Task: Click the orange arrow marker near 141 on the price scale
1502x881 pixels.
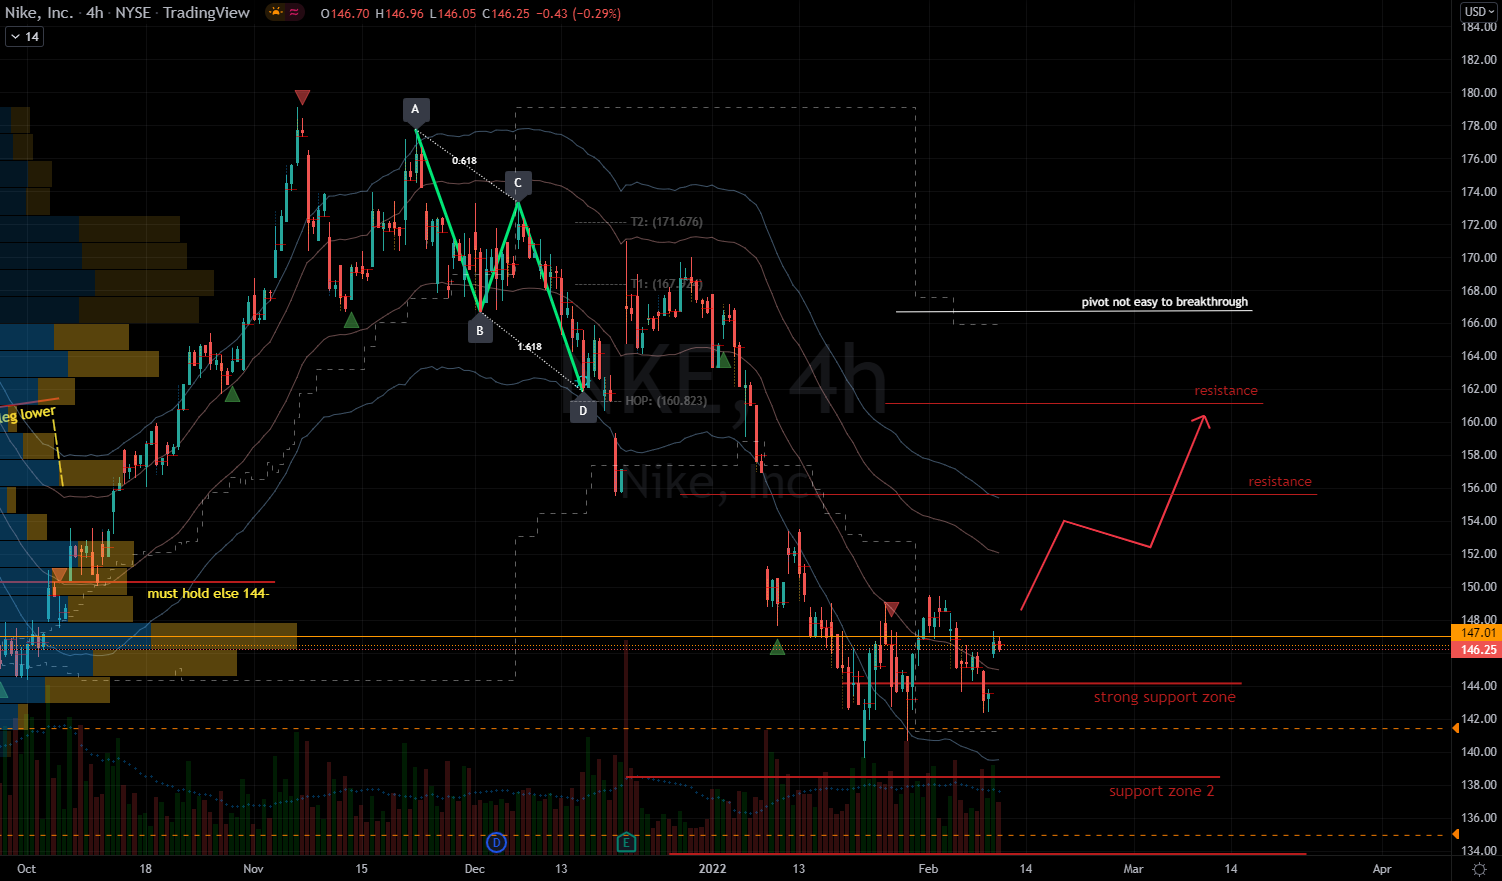Action: (x=1455, y=729)
